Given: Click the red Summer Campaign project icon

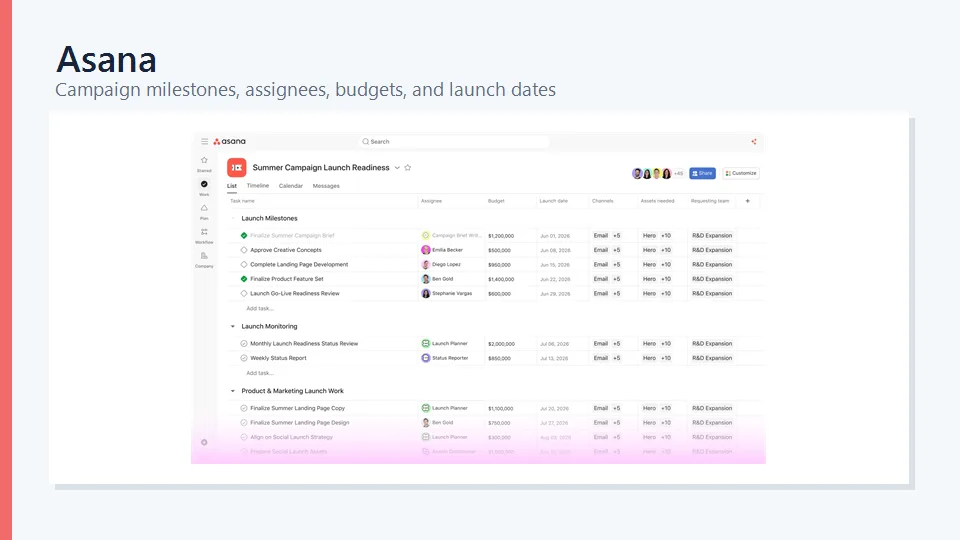Looking at the screenshot, I should [x=236, y=168].
